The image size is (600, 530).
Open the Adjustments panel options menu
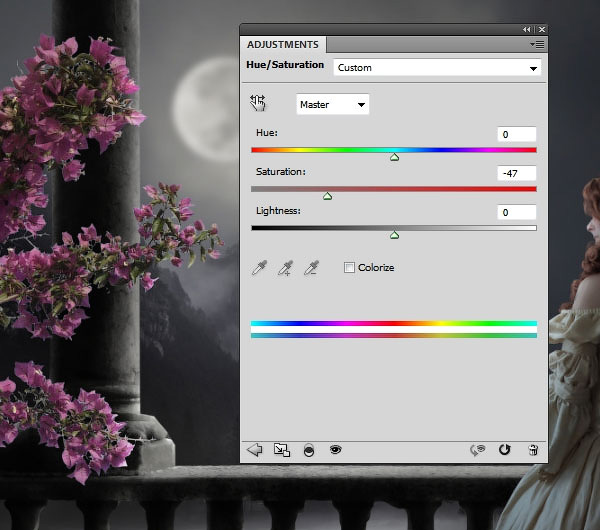537,45
